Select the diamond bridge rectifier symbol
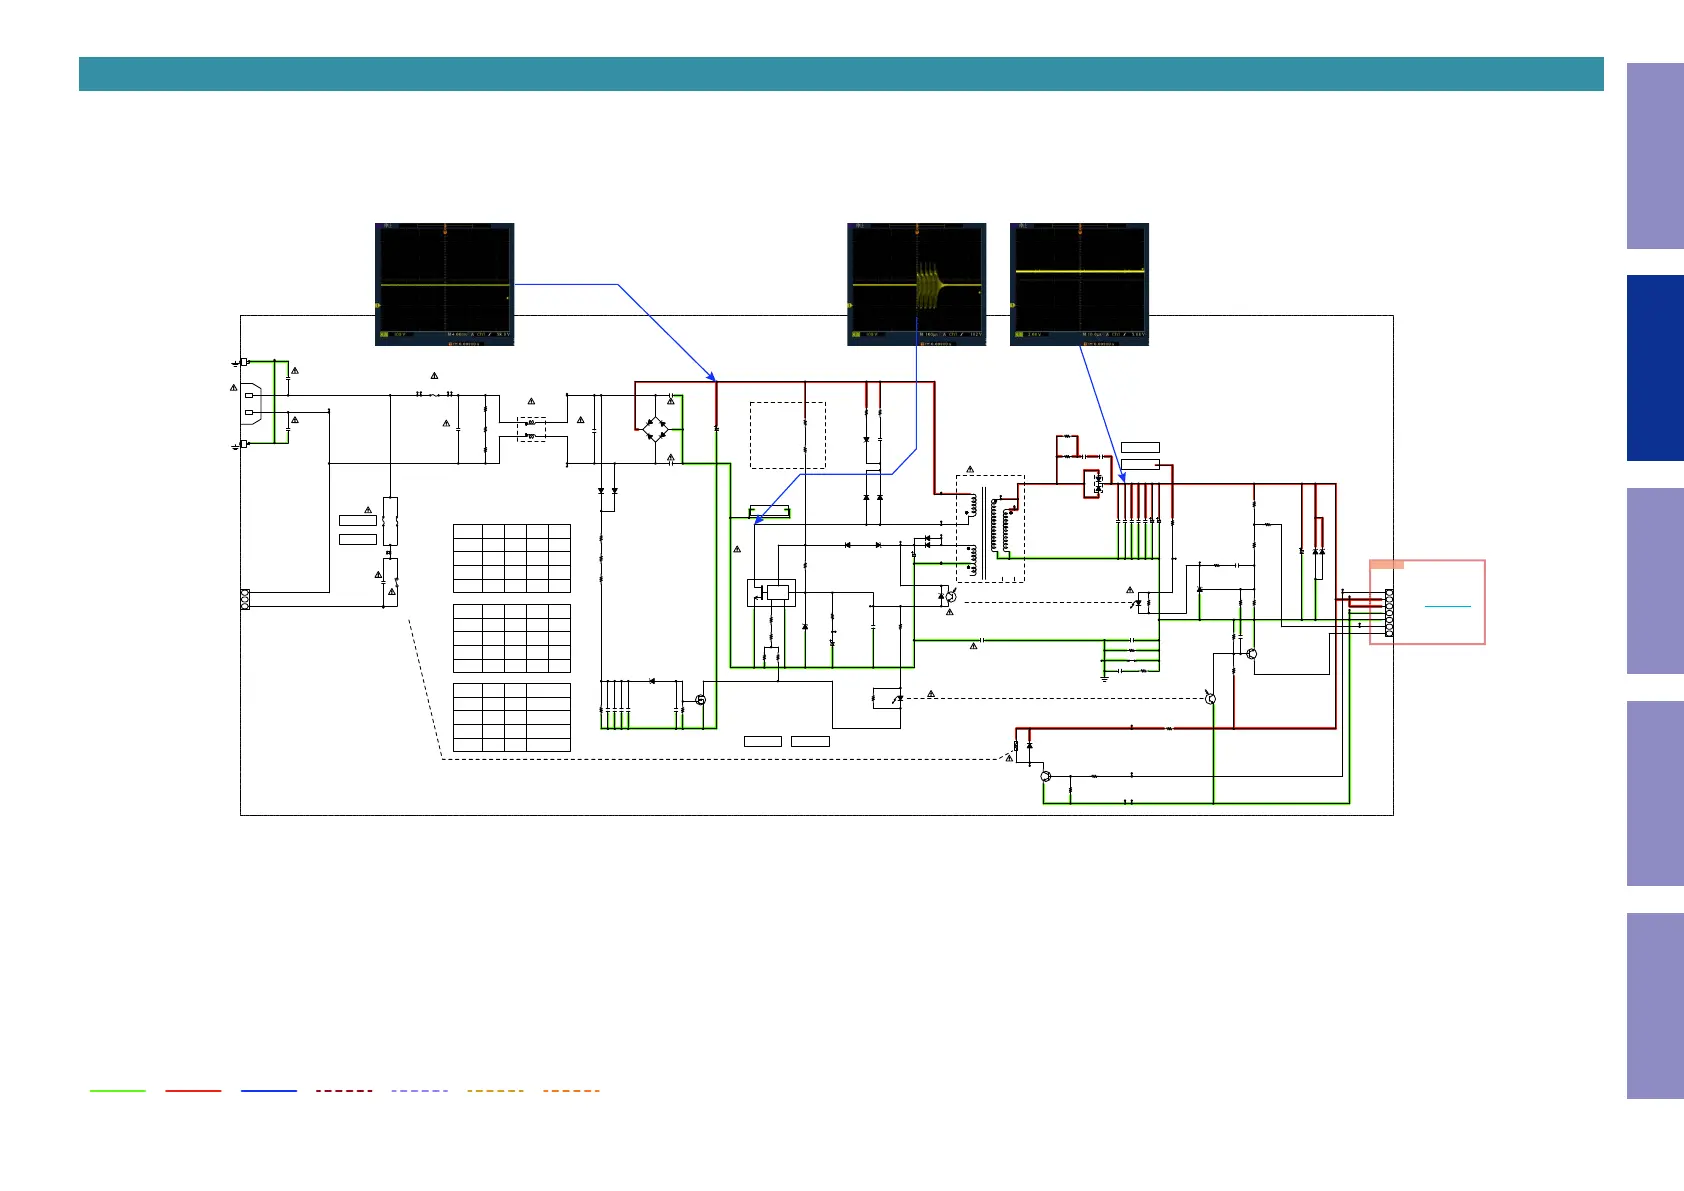This screenshot has height=1191, width=1684. point(655,431)
